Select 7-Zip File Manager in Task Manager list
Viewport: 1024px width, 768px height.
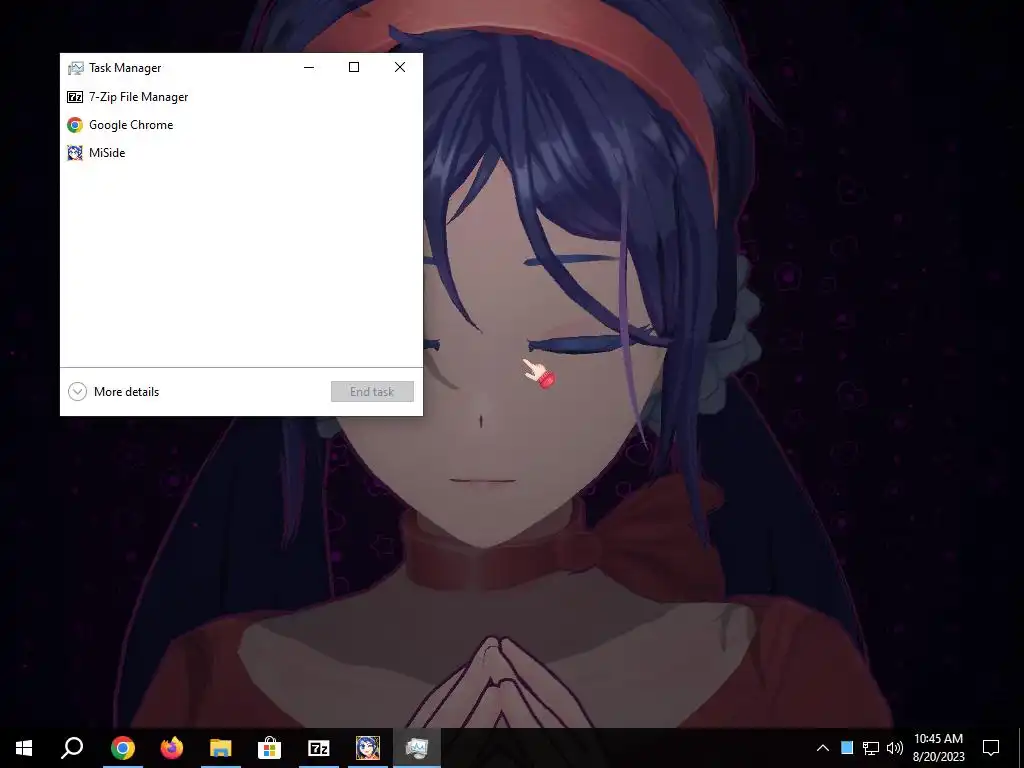(x=241, y=97)
